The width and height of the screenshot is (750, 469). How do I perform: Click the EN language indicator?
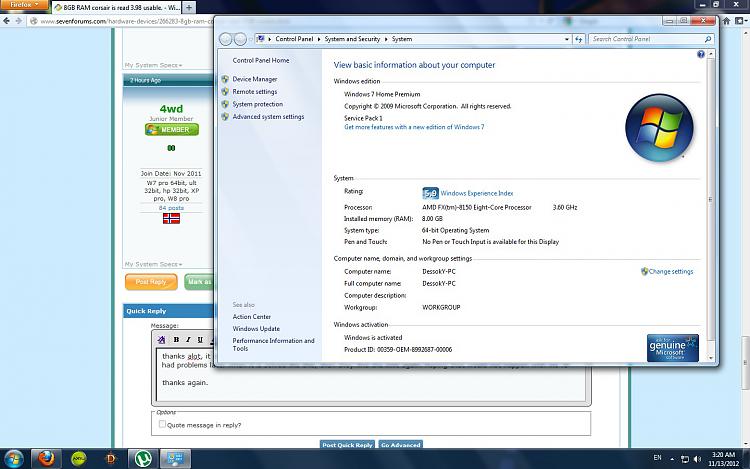[658, 458]
